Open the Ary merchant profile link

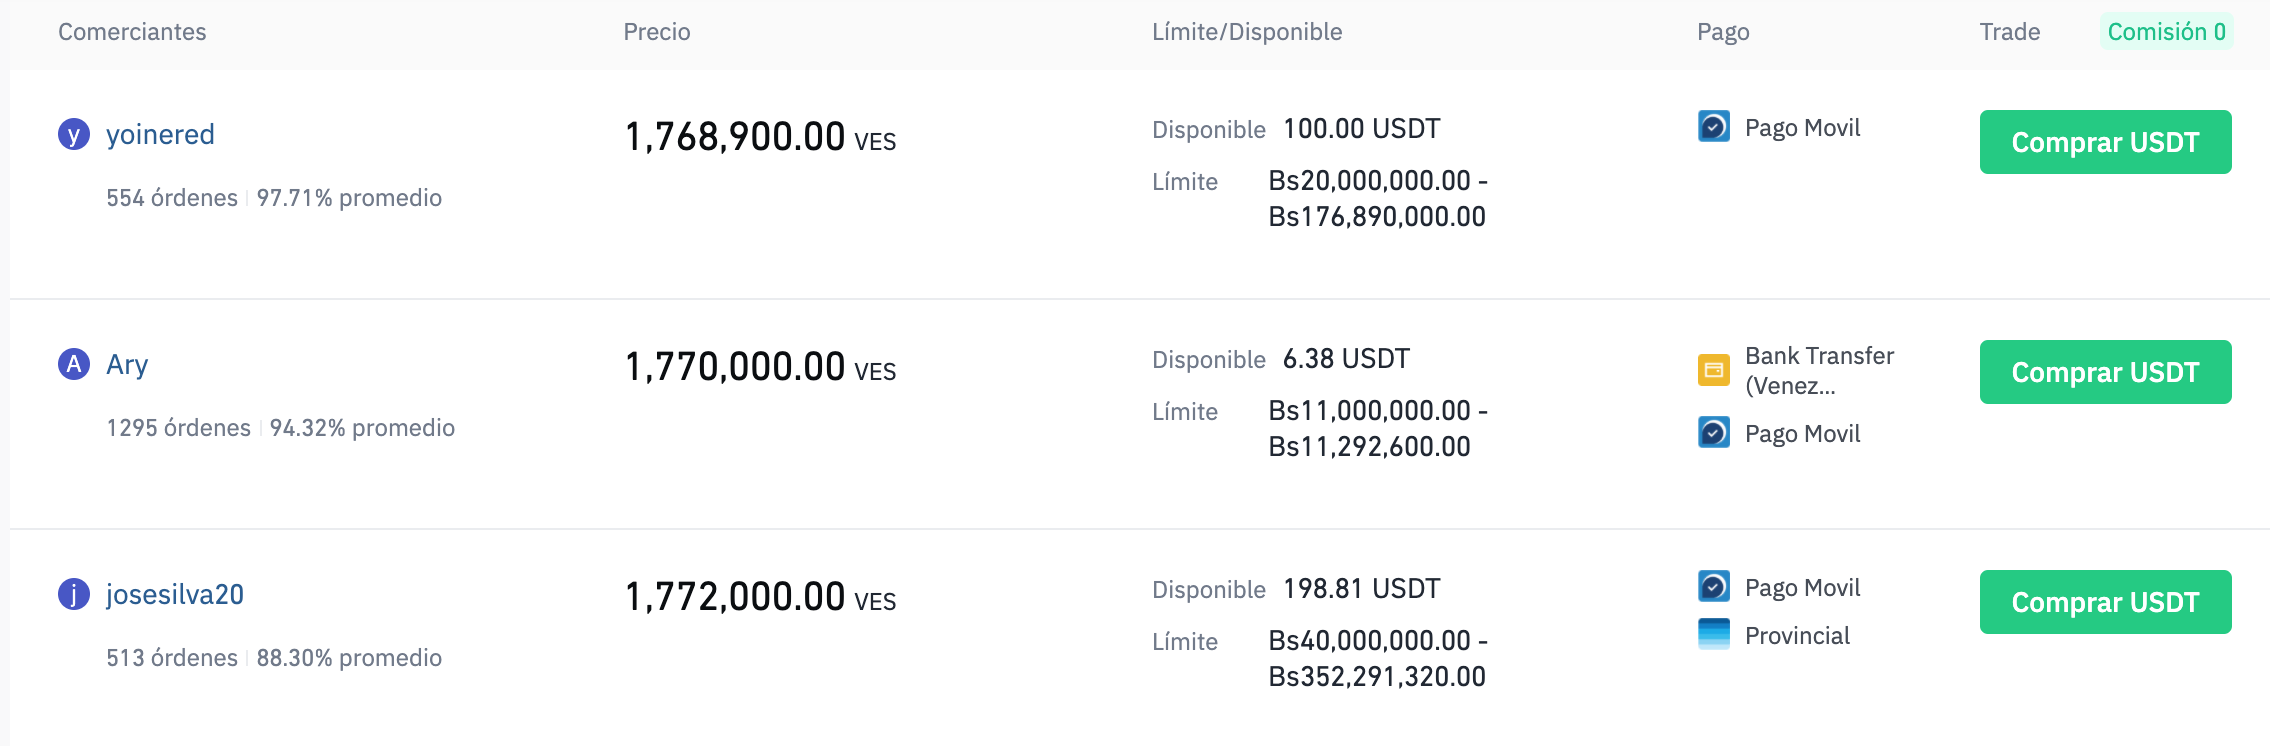(127, 364)
